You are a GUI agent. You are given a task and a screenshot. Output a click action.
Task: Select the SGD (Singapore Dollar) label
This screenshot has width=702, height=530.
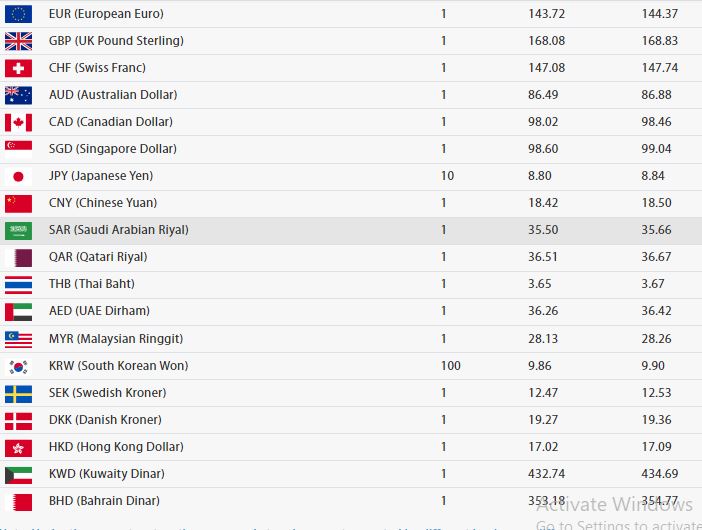pos(113,149)
